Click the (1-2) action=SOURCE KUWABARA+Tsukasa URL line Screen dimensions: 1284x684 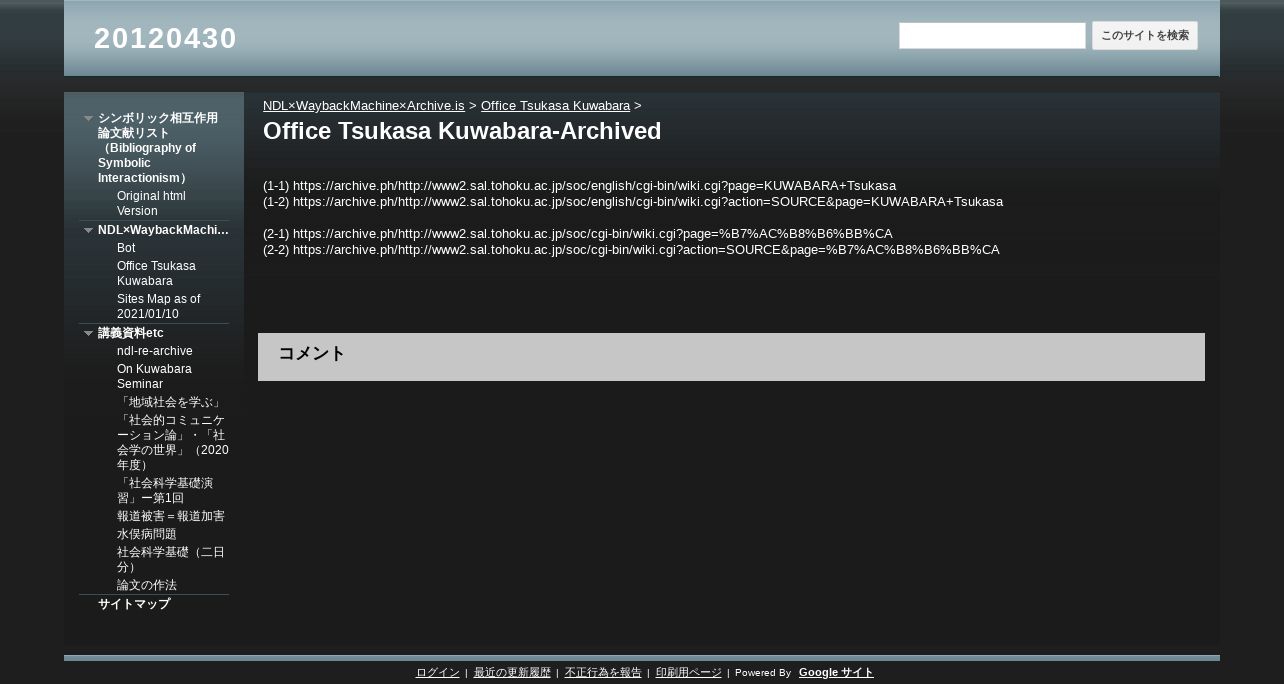coord(633,202)
